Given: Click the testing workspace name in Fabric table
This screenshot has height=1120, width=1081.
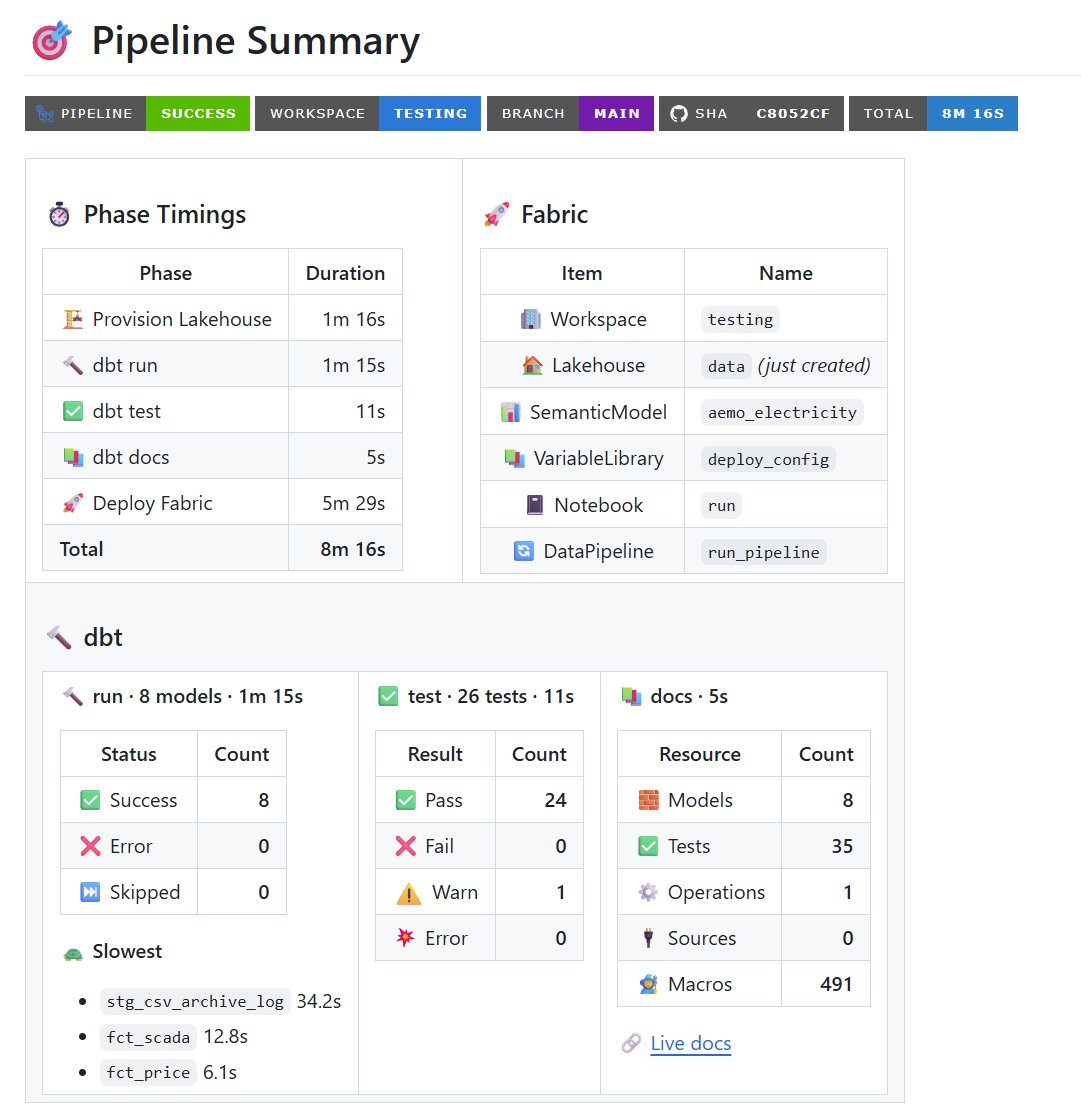Looking at the screenshot, I should (740, 319).
